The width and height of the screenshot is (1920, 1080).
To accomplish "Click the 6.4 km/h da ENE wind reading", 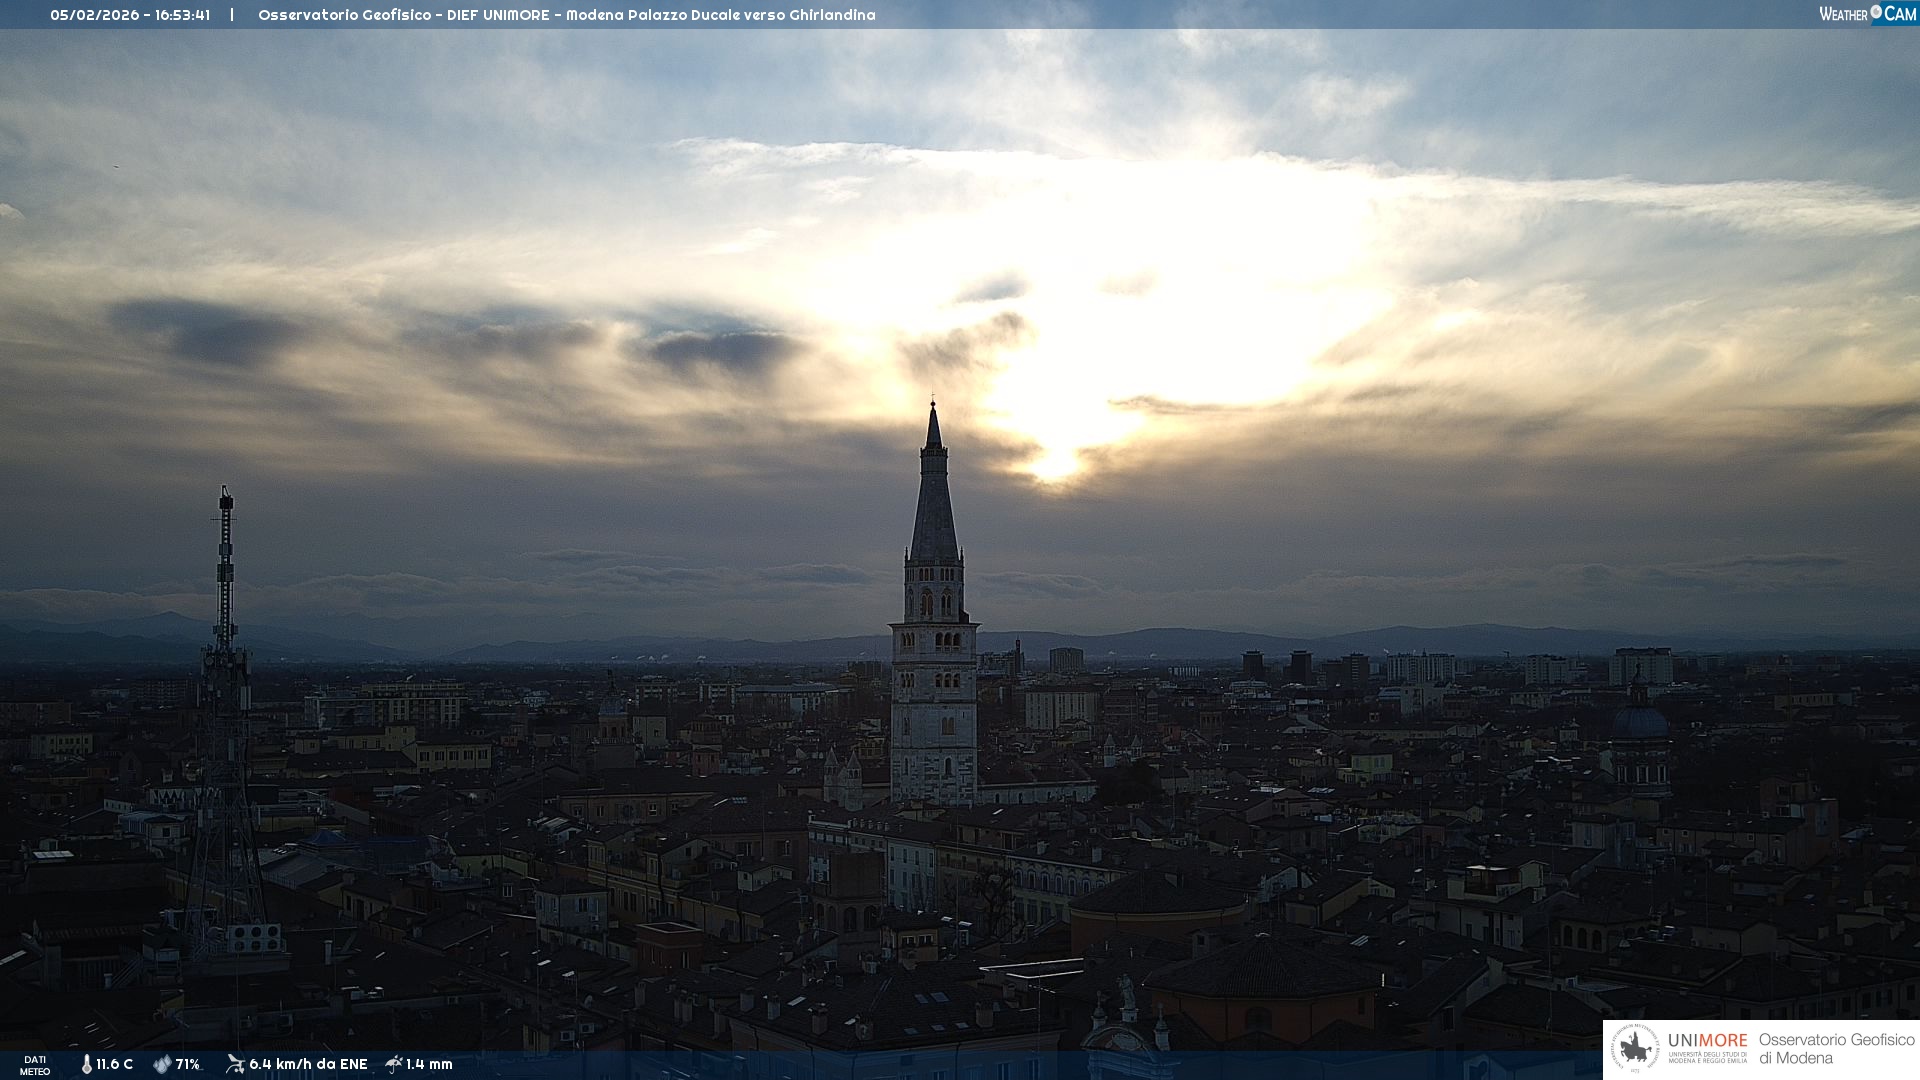I will click(x=308, y=1064).
